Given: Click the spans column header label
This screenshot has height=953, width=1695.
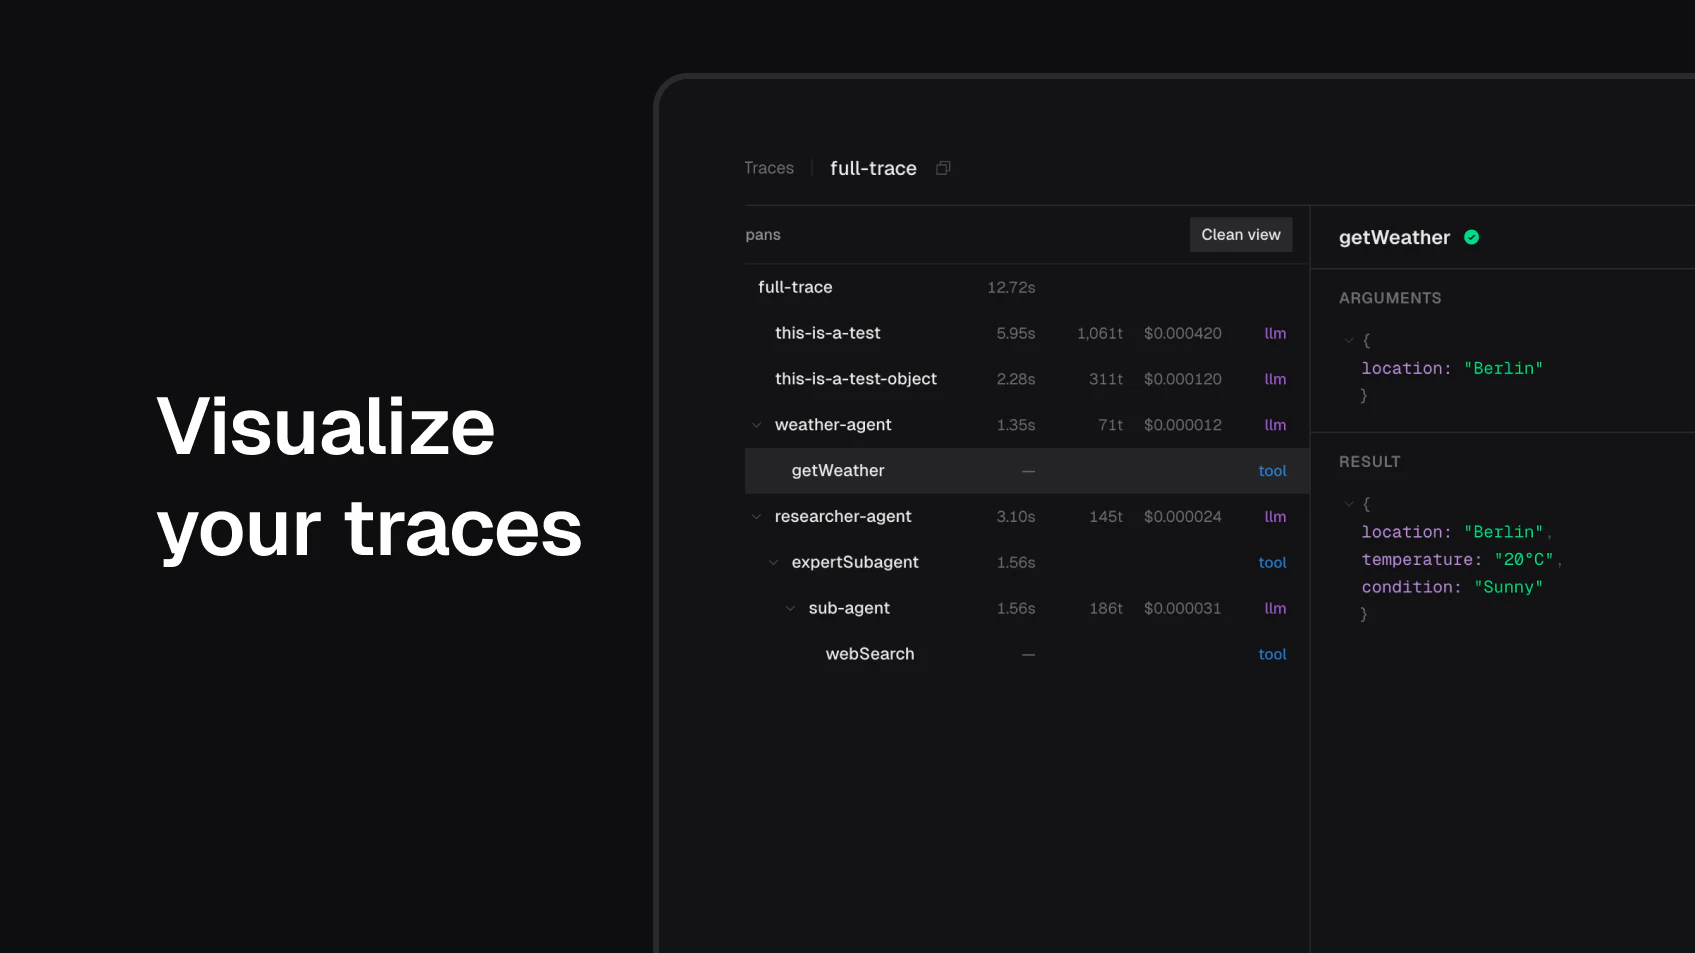Looking at the screenshot, I should click(x=763, y=235).
